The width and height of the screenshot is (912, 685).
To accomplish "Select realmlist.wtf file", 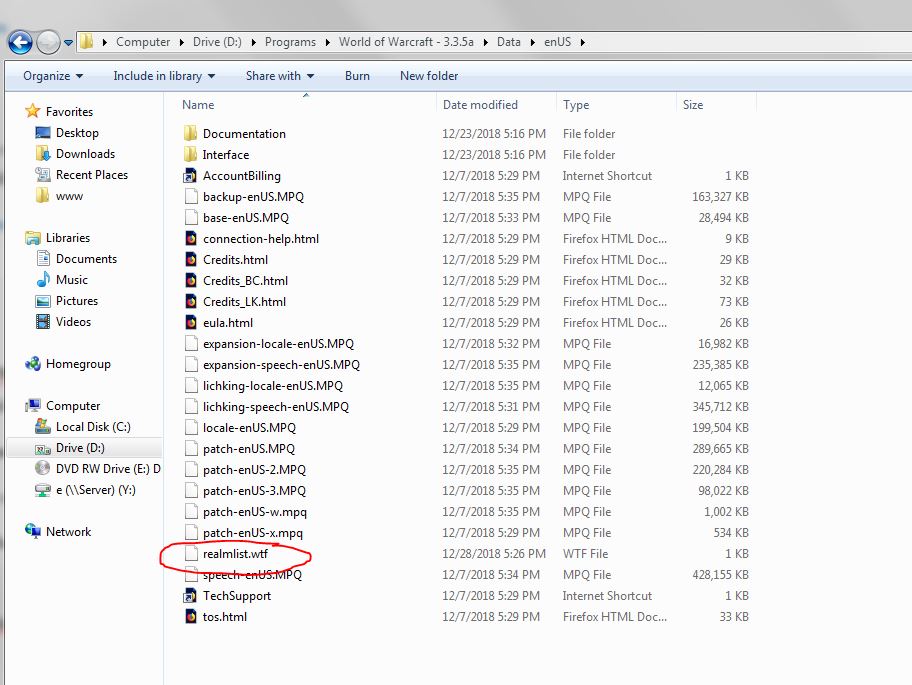I will pos(235,554).
